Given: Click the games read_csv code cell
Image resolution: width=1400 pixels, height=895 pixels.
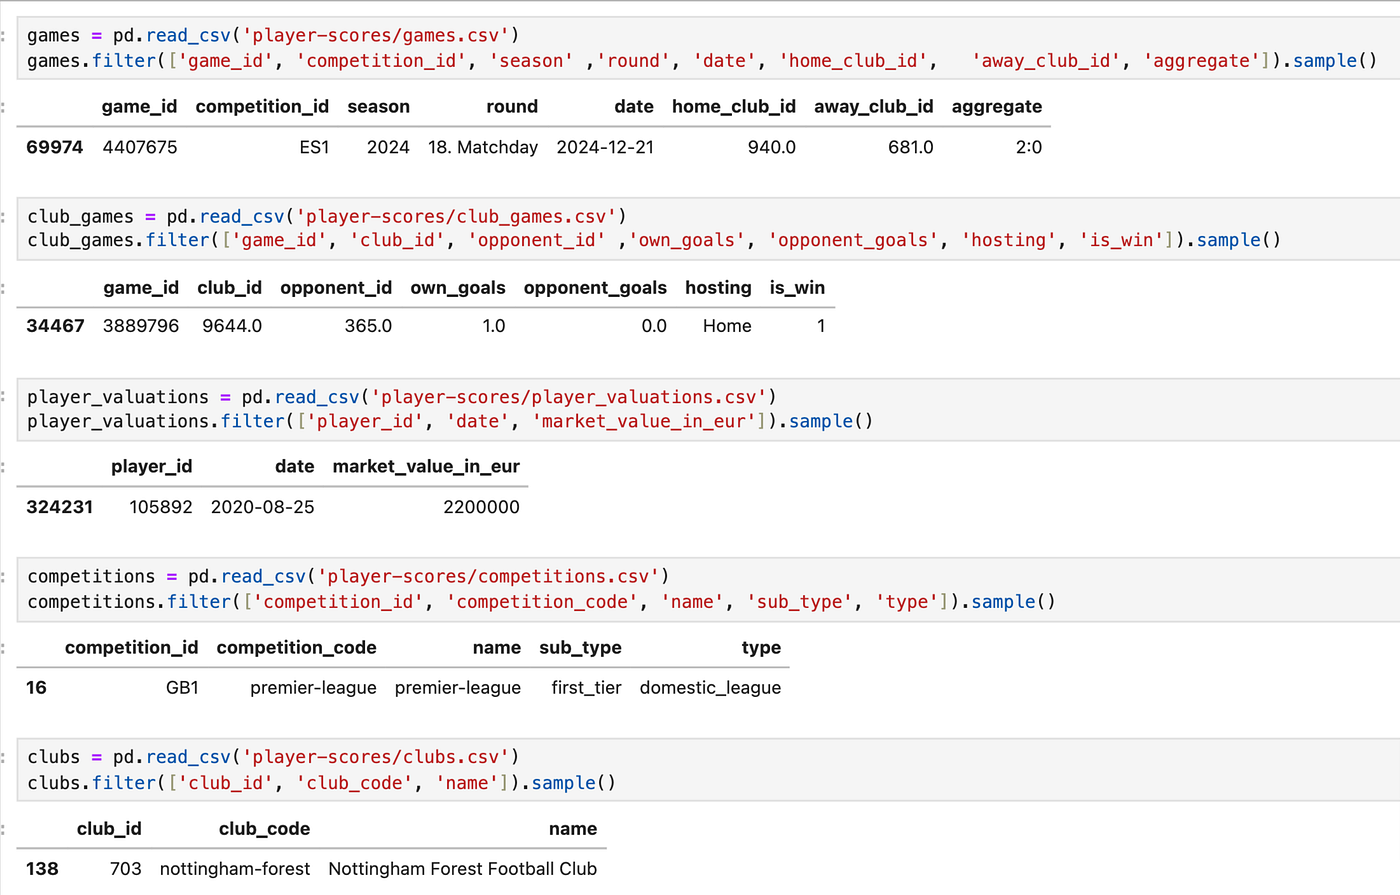Looking at the screenshot, I should point(708,48).
